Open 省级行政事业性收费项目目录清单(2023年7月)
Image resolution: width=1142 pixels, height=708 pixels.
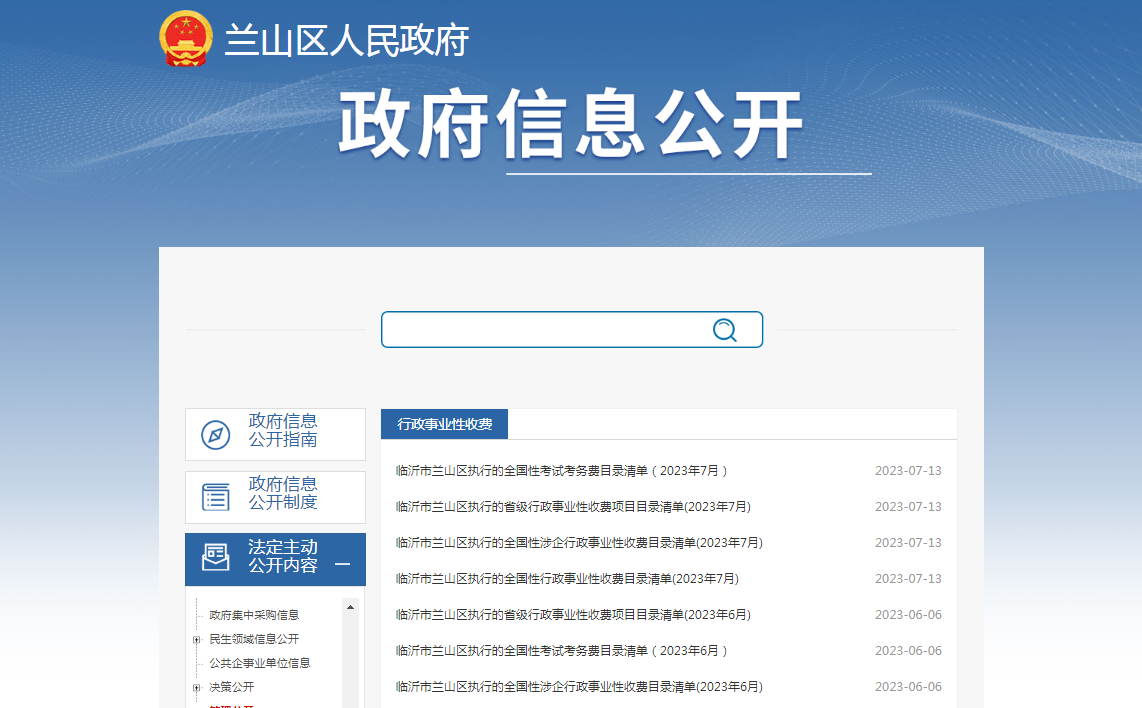tap(573, 507)
